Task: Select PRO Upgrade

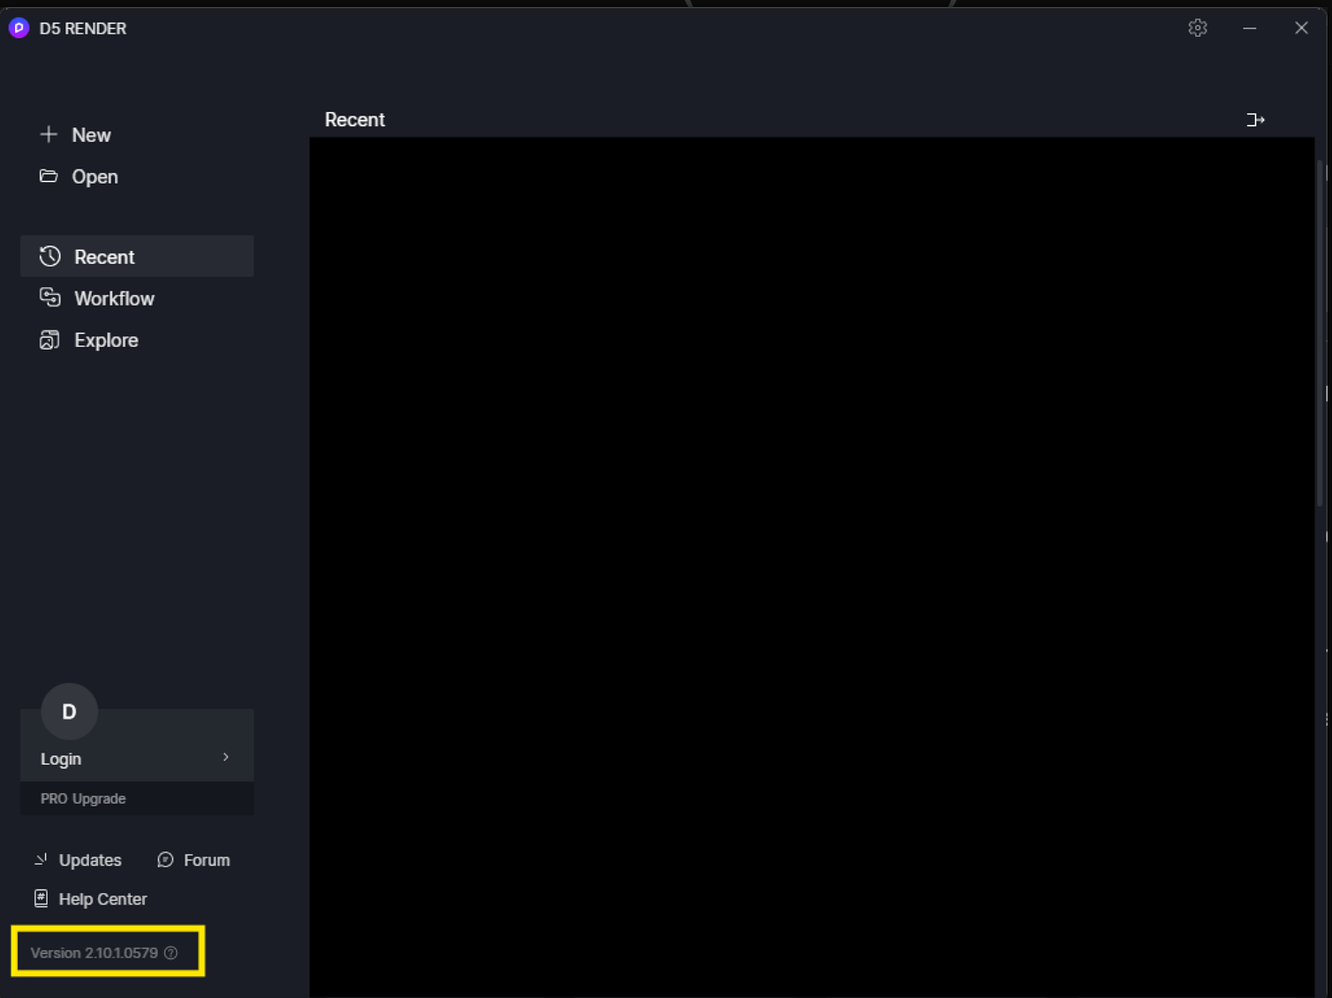Action: click(82, 798)
